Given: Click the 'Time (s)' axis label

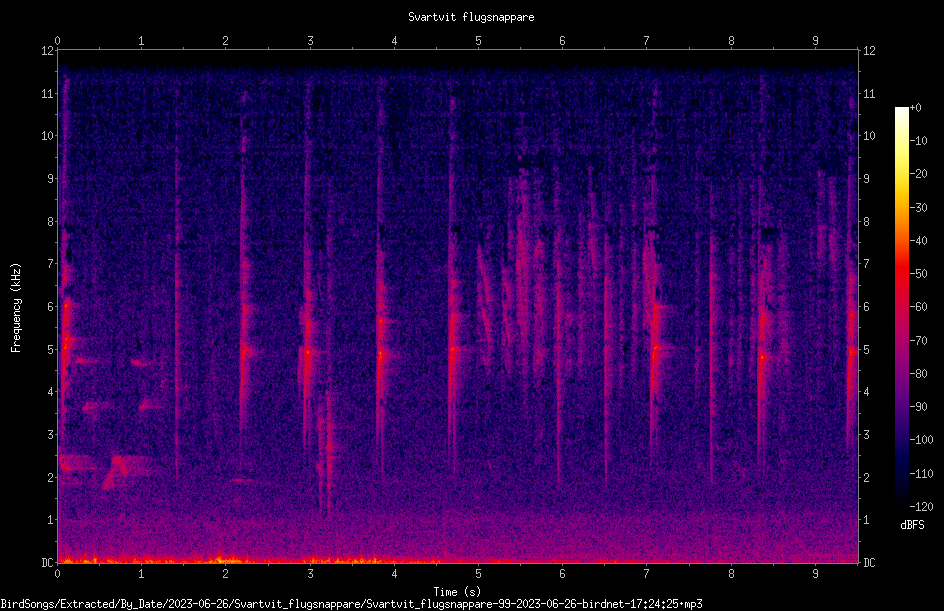Looking at the screenshot, I should click(457, 592).
